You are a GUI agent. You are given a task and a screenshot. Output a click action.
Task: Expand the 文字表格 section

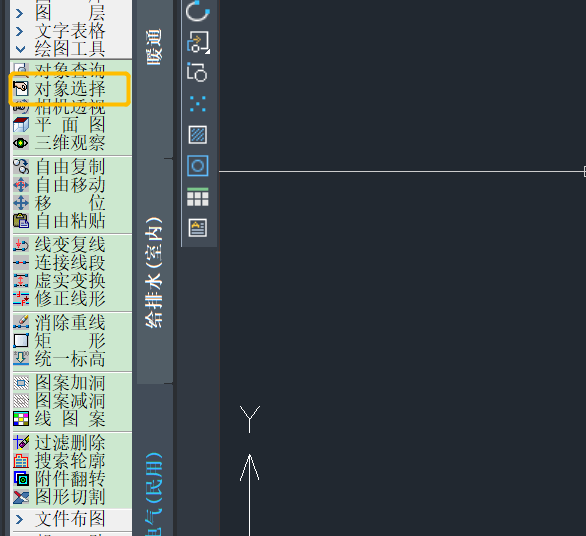[19, 31]
